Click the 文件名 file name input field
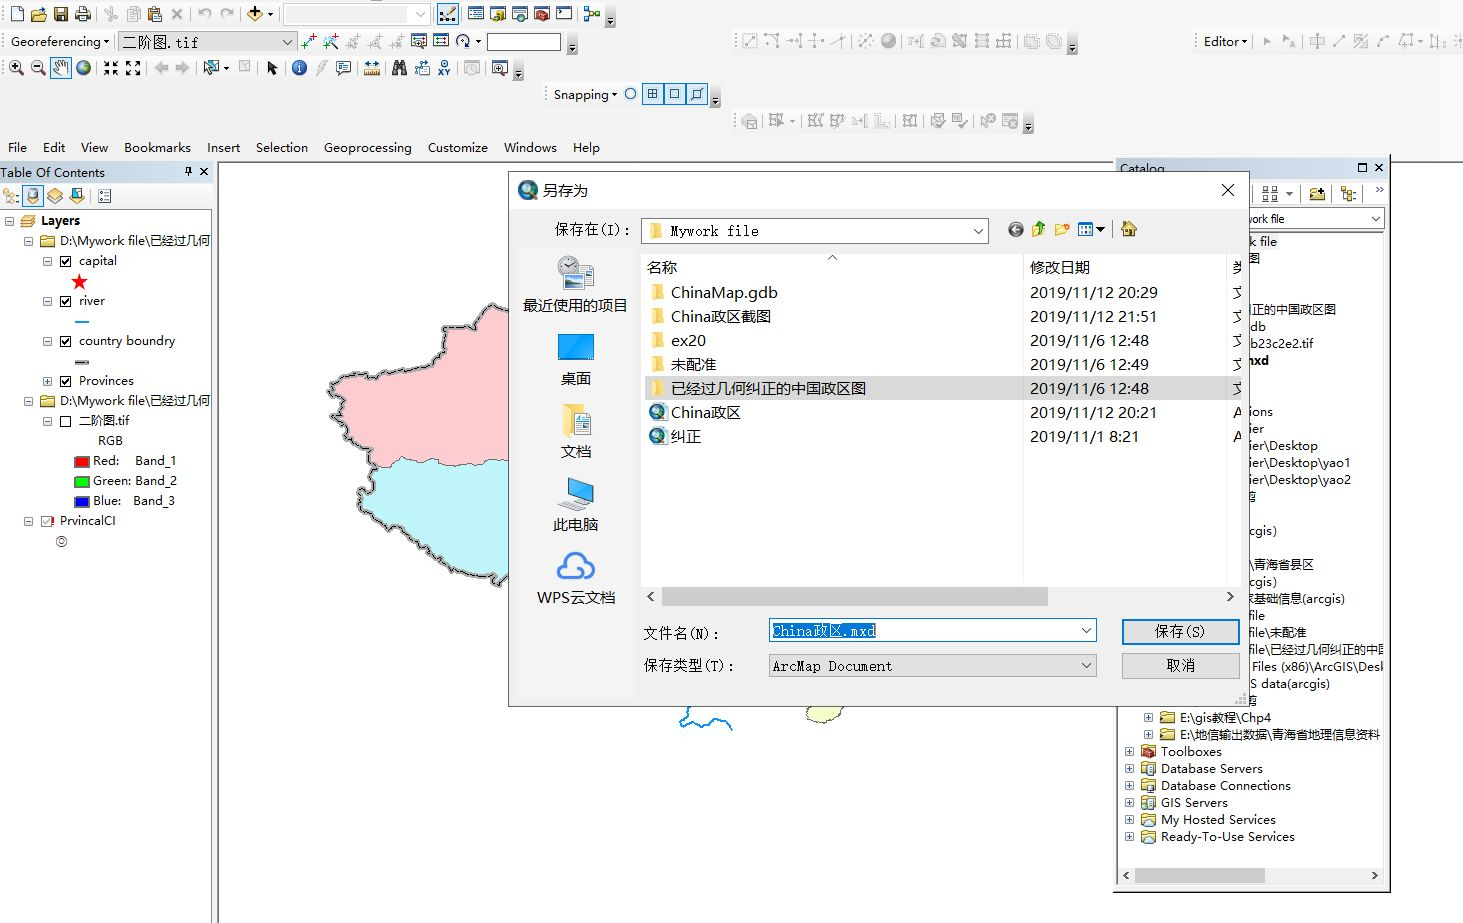Viewport: 1463px width, 923px height. click(x=932, y=630)
